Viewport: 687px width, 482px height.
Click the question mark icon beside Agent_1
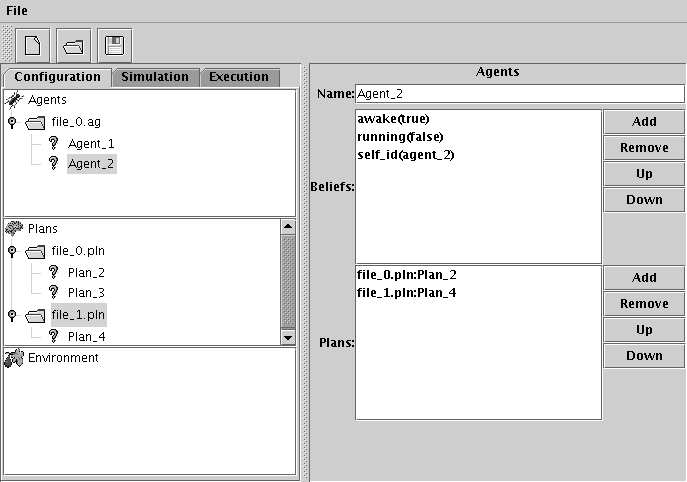(x=54, y=144)
